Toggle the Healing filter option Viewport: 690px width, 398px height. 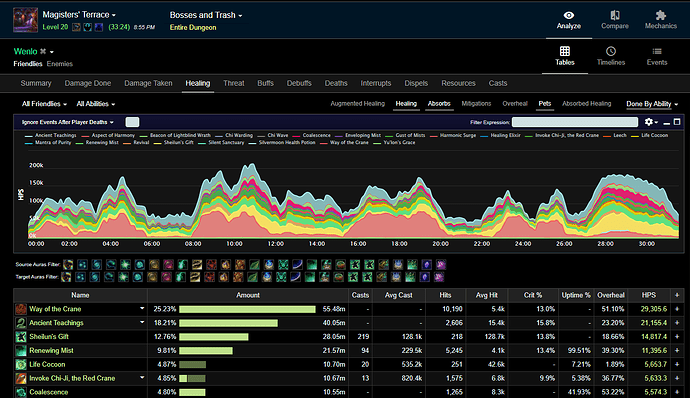[406, 103]
